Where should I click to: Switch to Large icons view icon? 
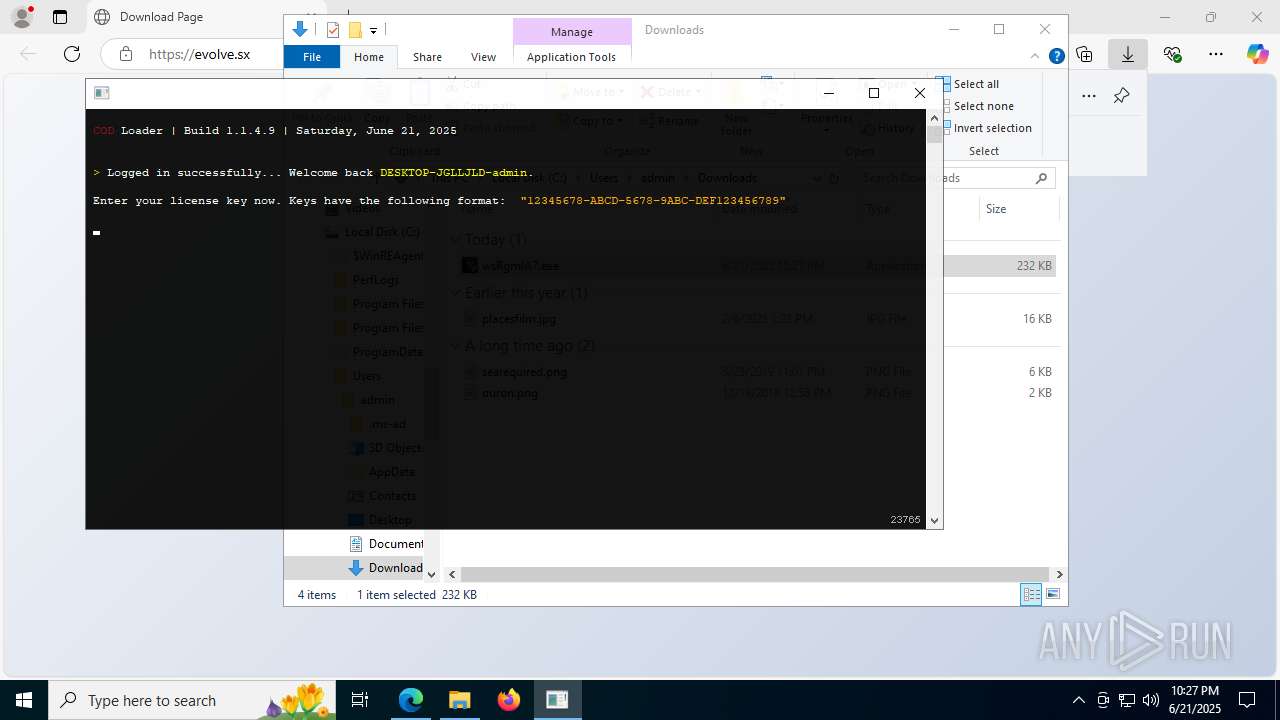click(1052, 594)
